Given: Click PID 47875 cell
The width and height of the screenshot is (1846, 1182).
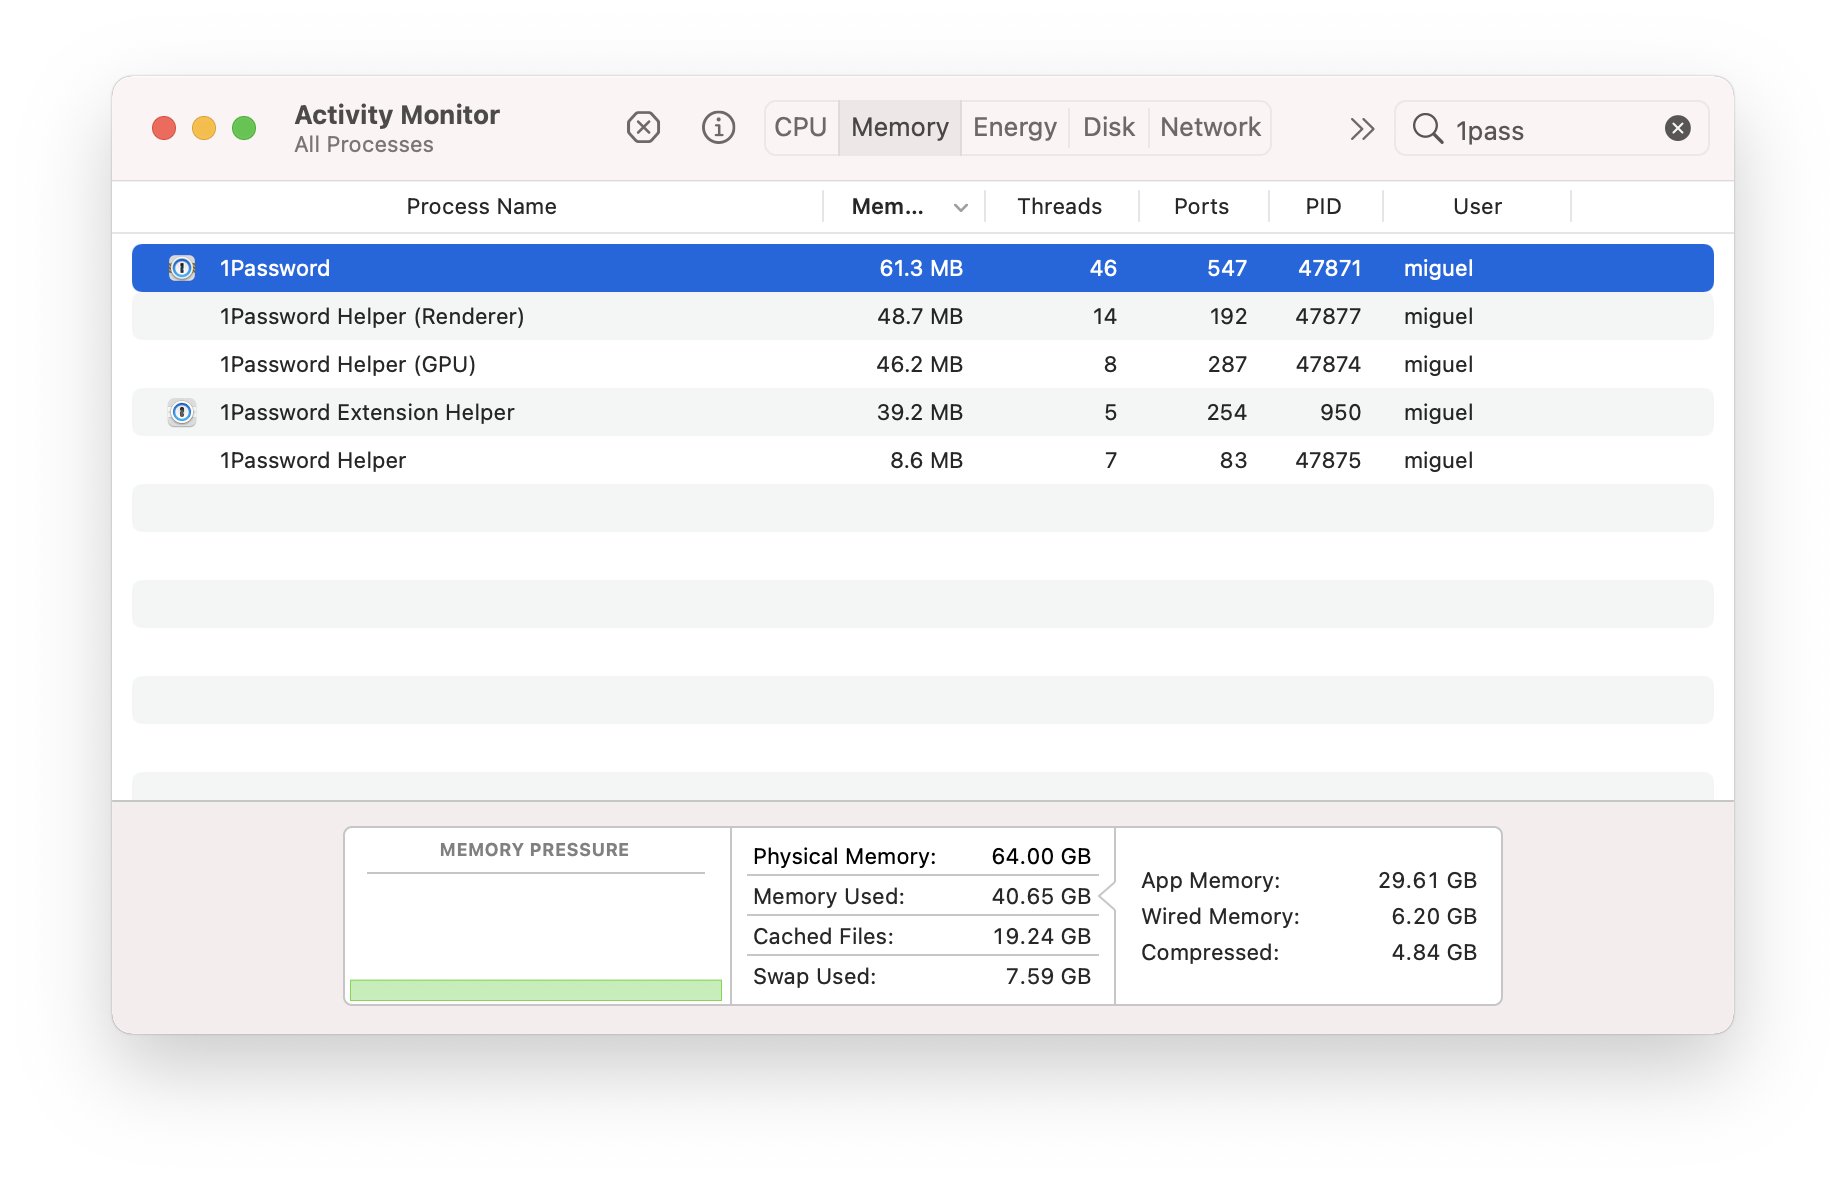Looking at the screenshot, I should coord(1328,460).
